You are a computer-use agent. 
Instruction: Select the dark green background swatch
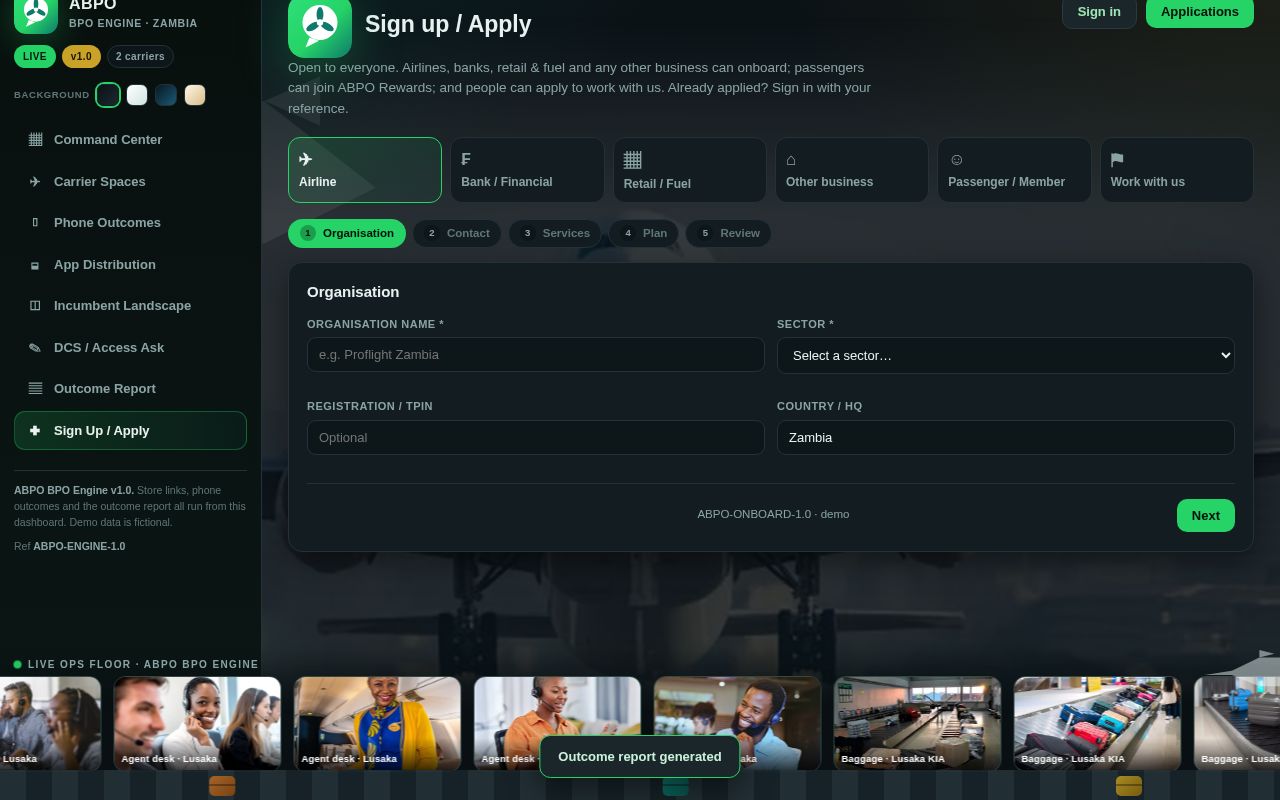[108, 95]
